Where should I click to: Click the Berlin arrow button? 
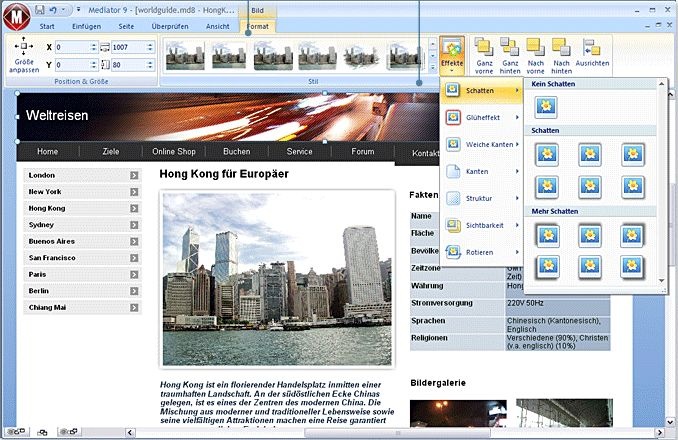pos(134,291)
